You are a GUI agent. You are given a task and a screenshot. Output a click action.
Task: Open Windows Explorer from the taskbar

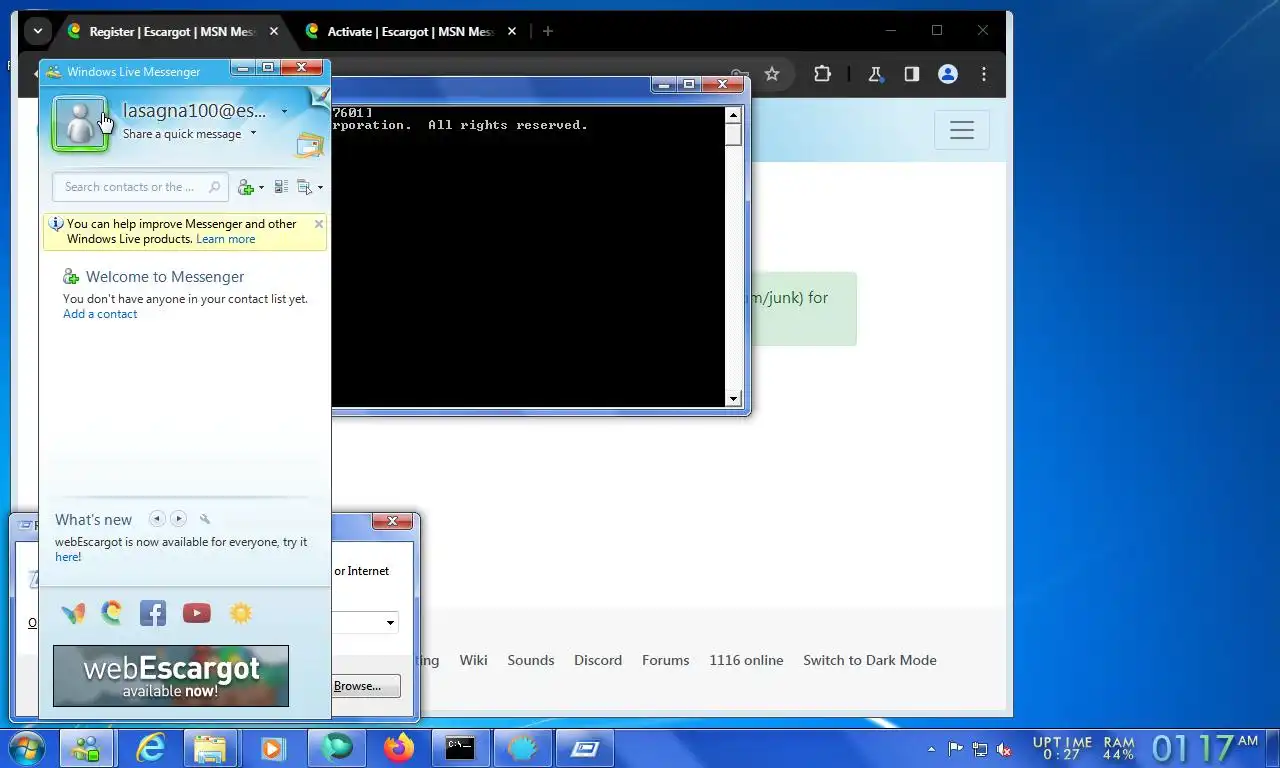pos(211,748)
